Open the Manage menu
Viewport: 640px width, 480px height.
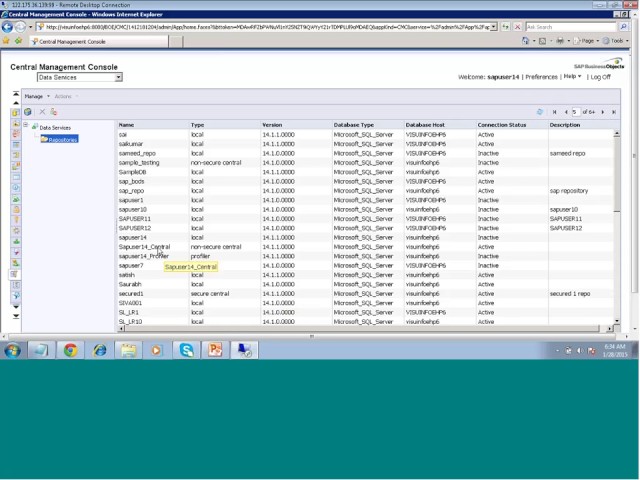[37, 96]
